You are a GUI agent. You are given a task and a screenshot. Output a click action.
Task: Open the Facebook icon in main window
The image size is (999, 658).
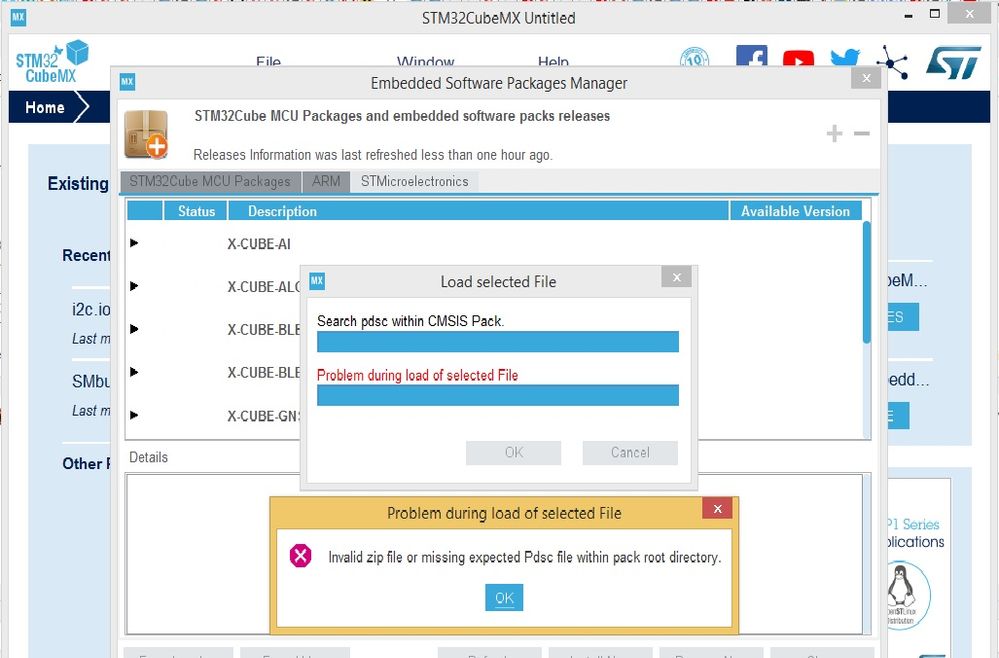pos(752,56)
